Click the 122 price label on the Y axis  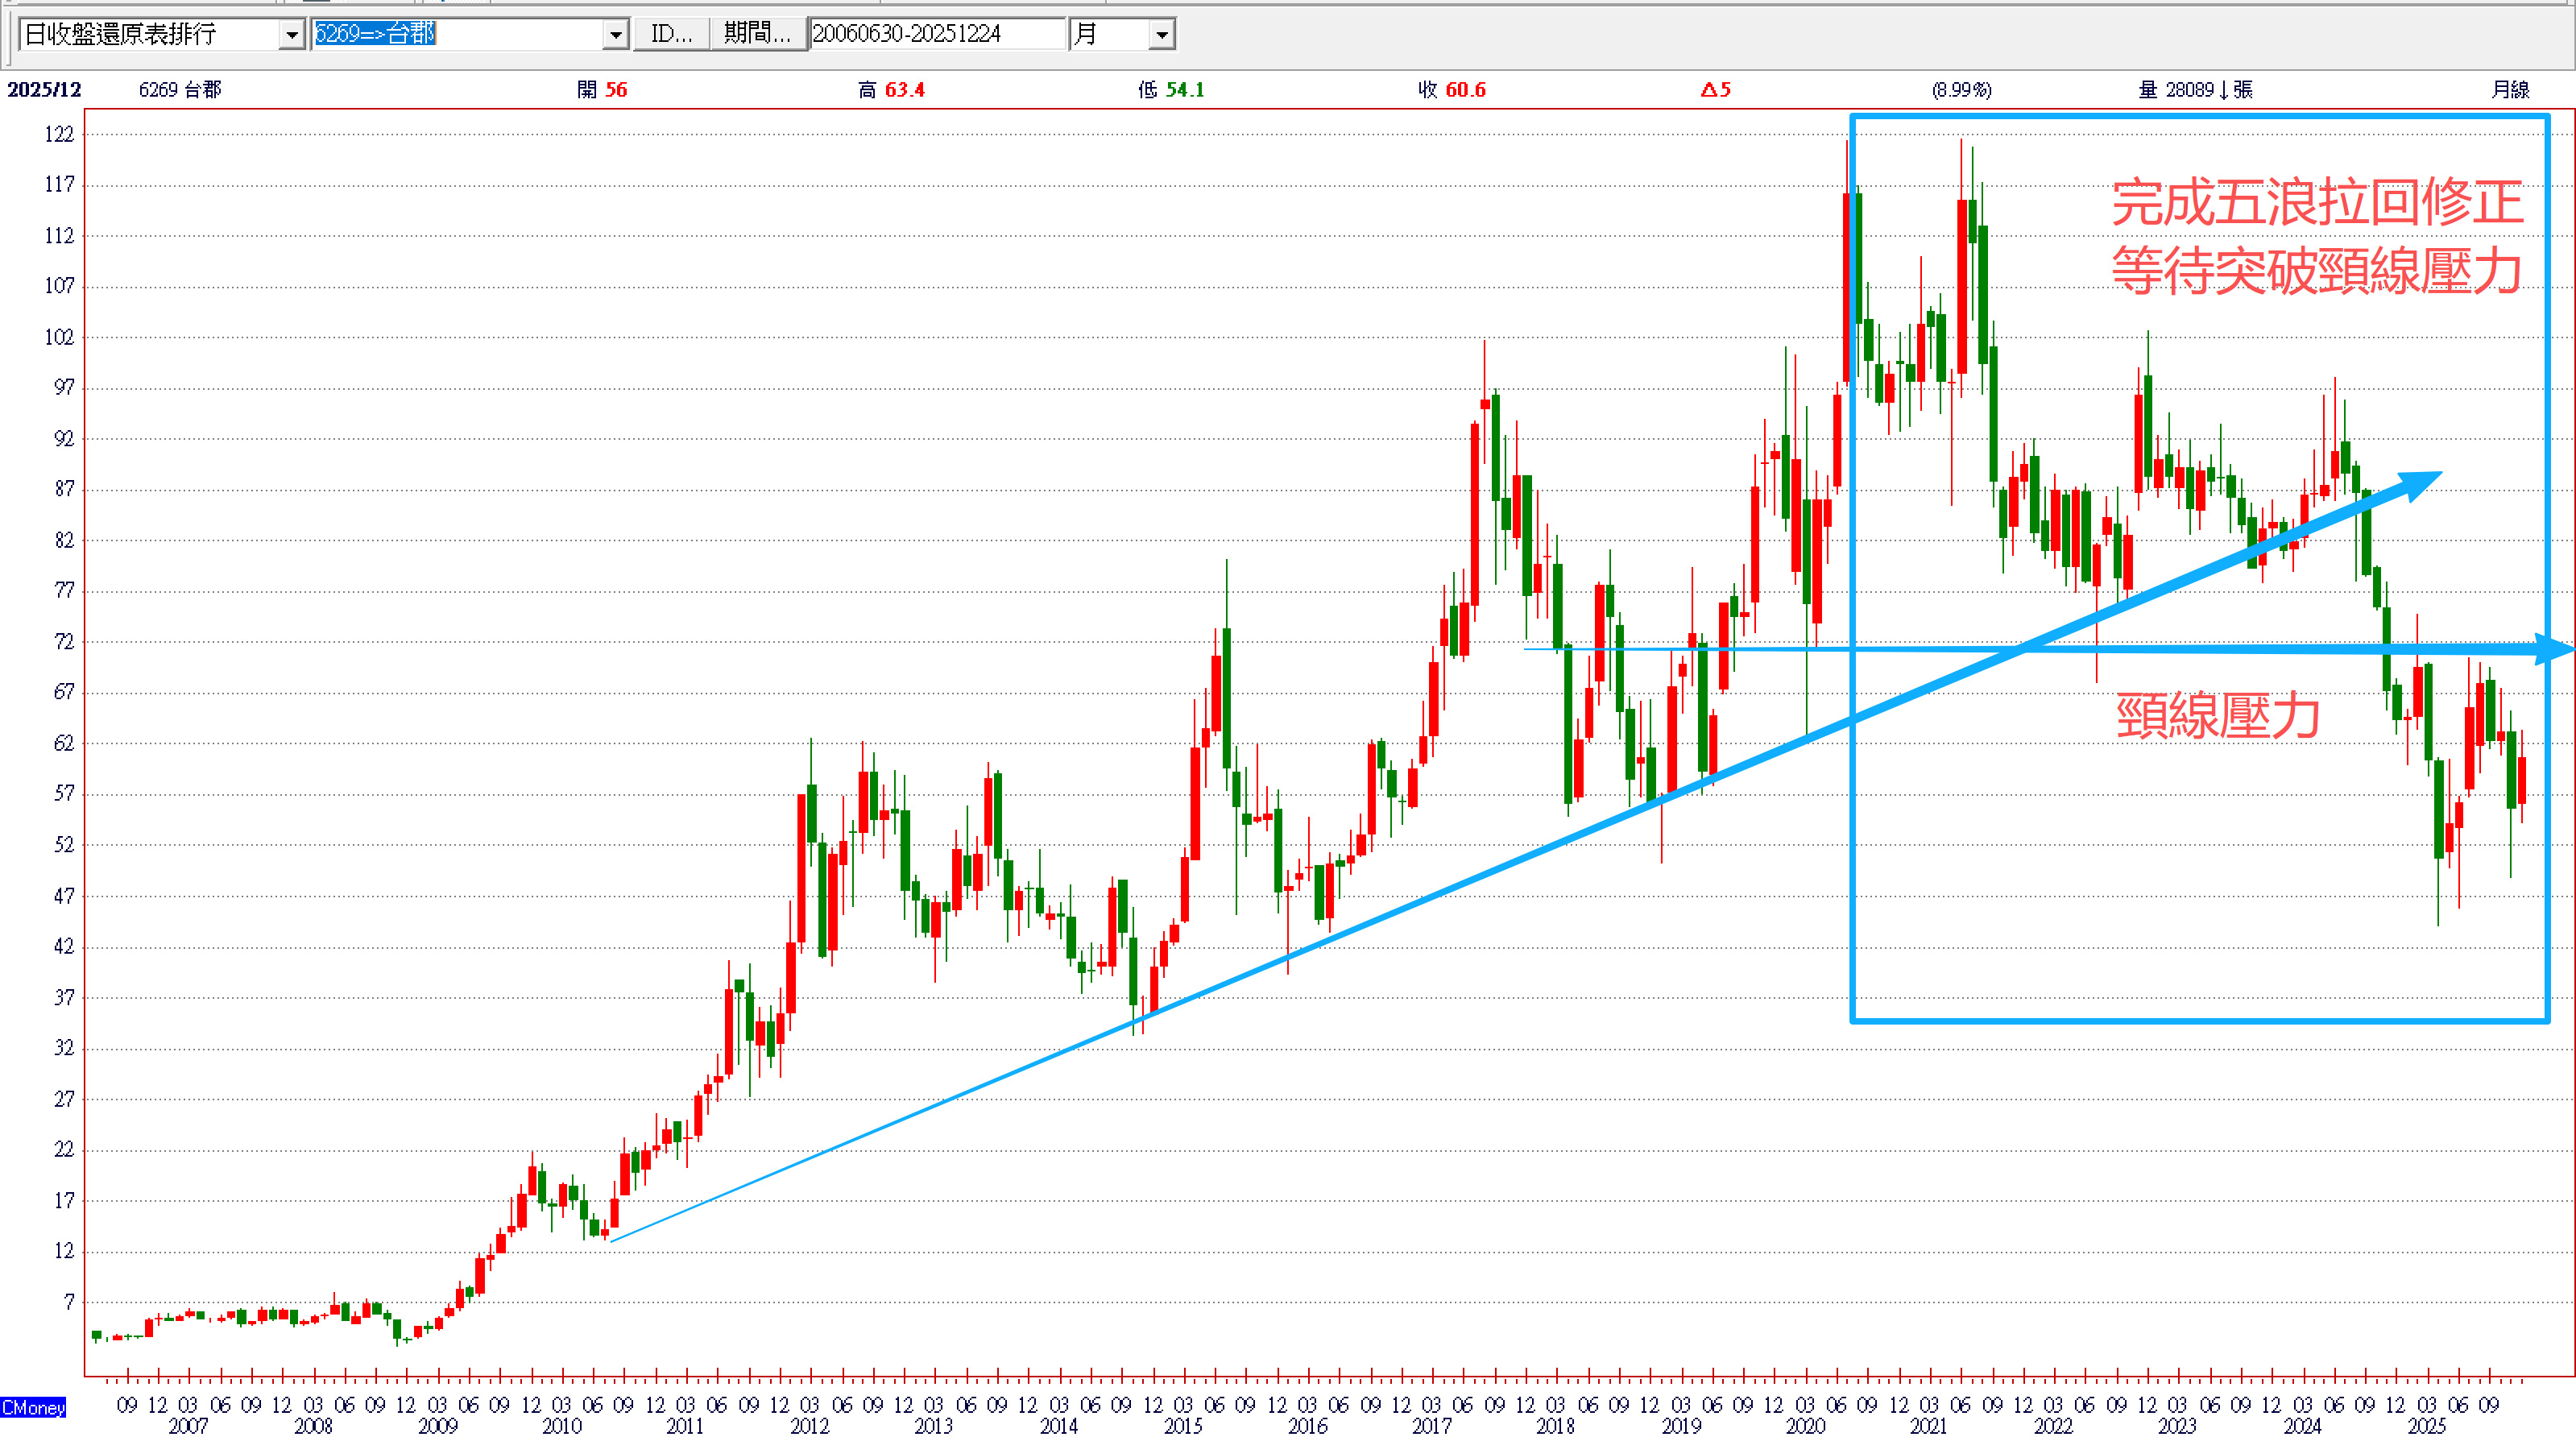pos(59,134)
